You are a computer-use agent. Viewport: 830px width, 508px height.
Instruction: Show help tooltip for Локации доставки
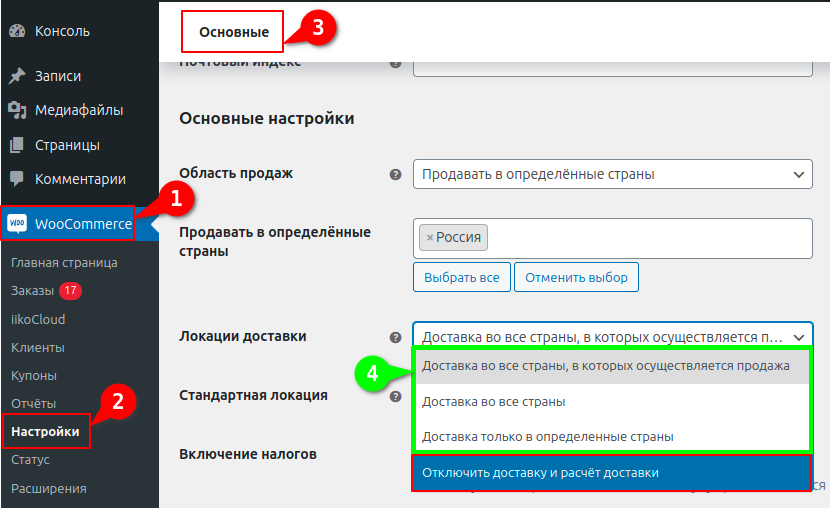395,337
